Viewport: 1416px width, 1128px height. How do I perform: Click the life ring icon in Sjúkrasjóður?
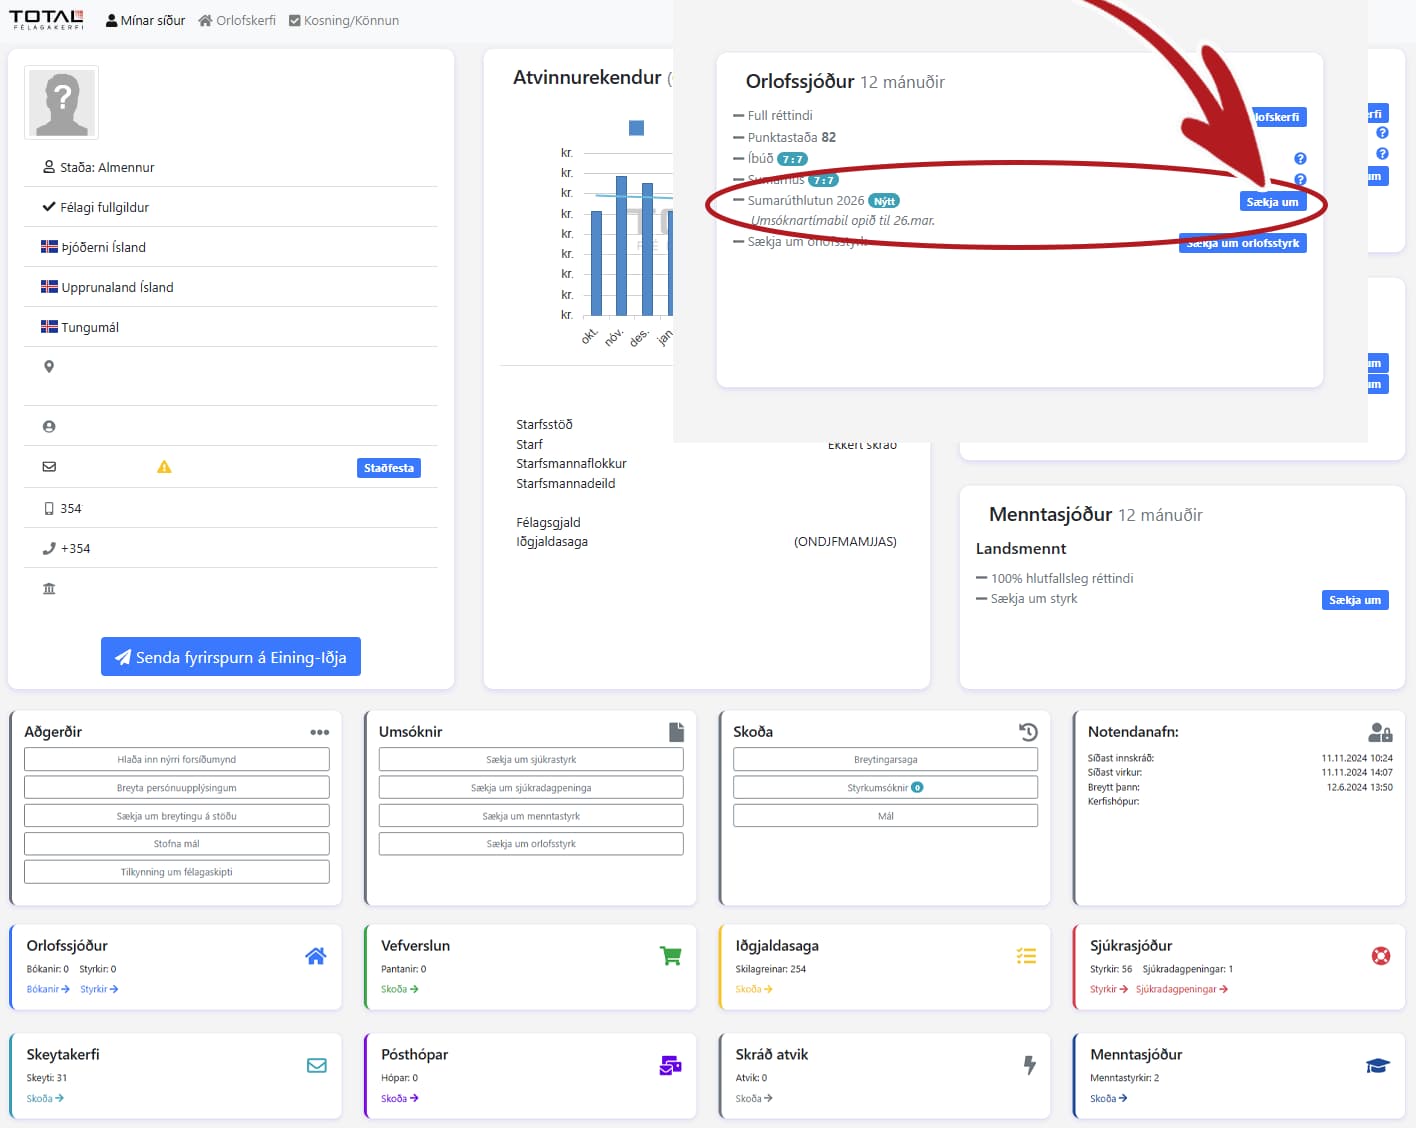pyautogui.click(x=1381, y=956)
